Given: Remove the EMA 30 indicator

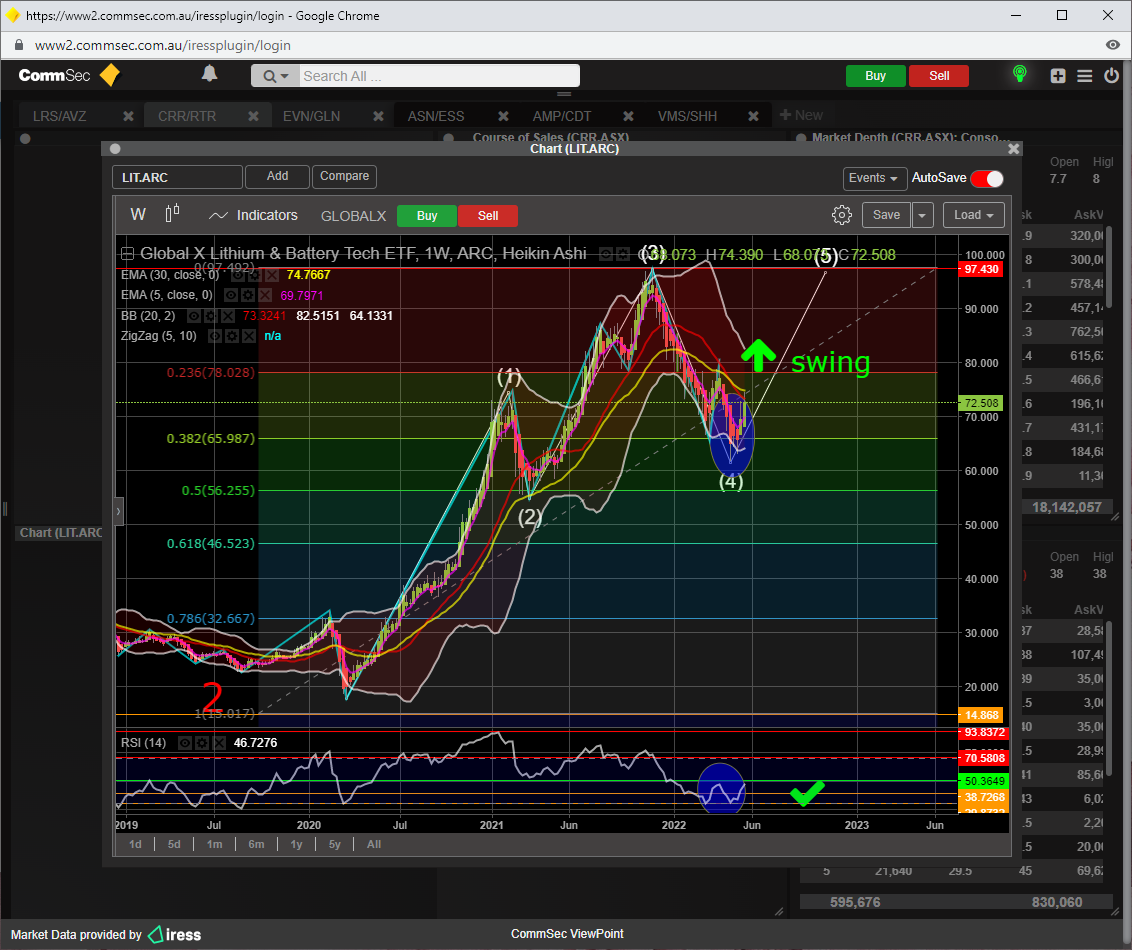Looking at the screenshot, I should (x=271, y=275).
